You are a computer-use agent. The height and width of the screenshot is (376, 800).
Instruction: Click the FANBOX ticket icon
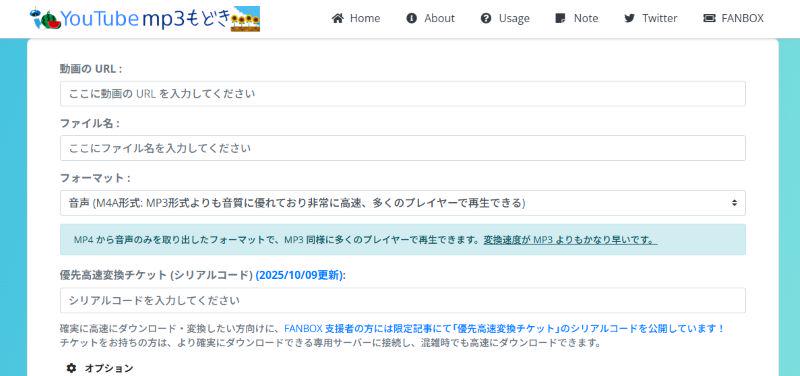(x=709, y=18)
